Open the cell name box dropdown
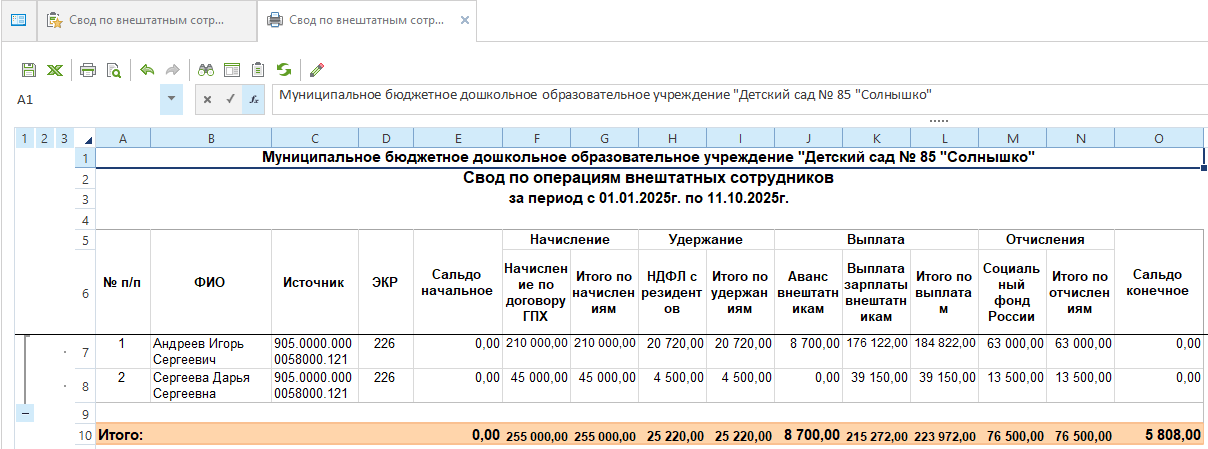 point(171,99)
